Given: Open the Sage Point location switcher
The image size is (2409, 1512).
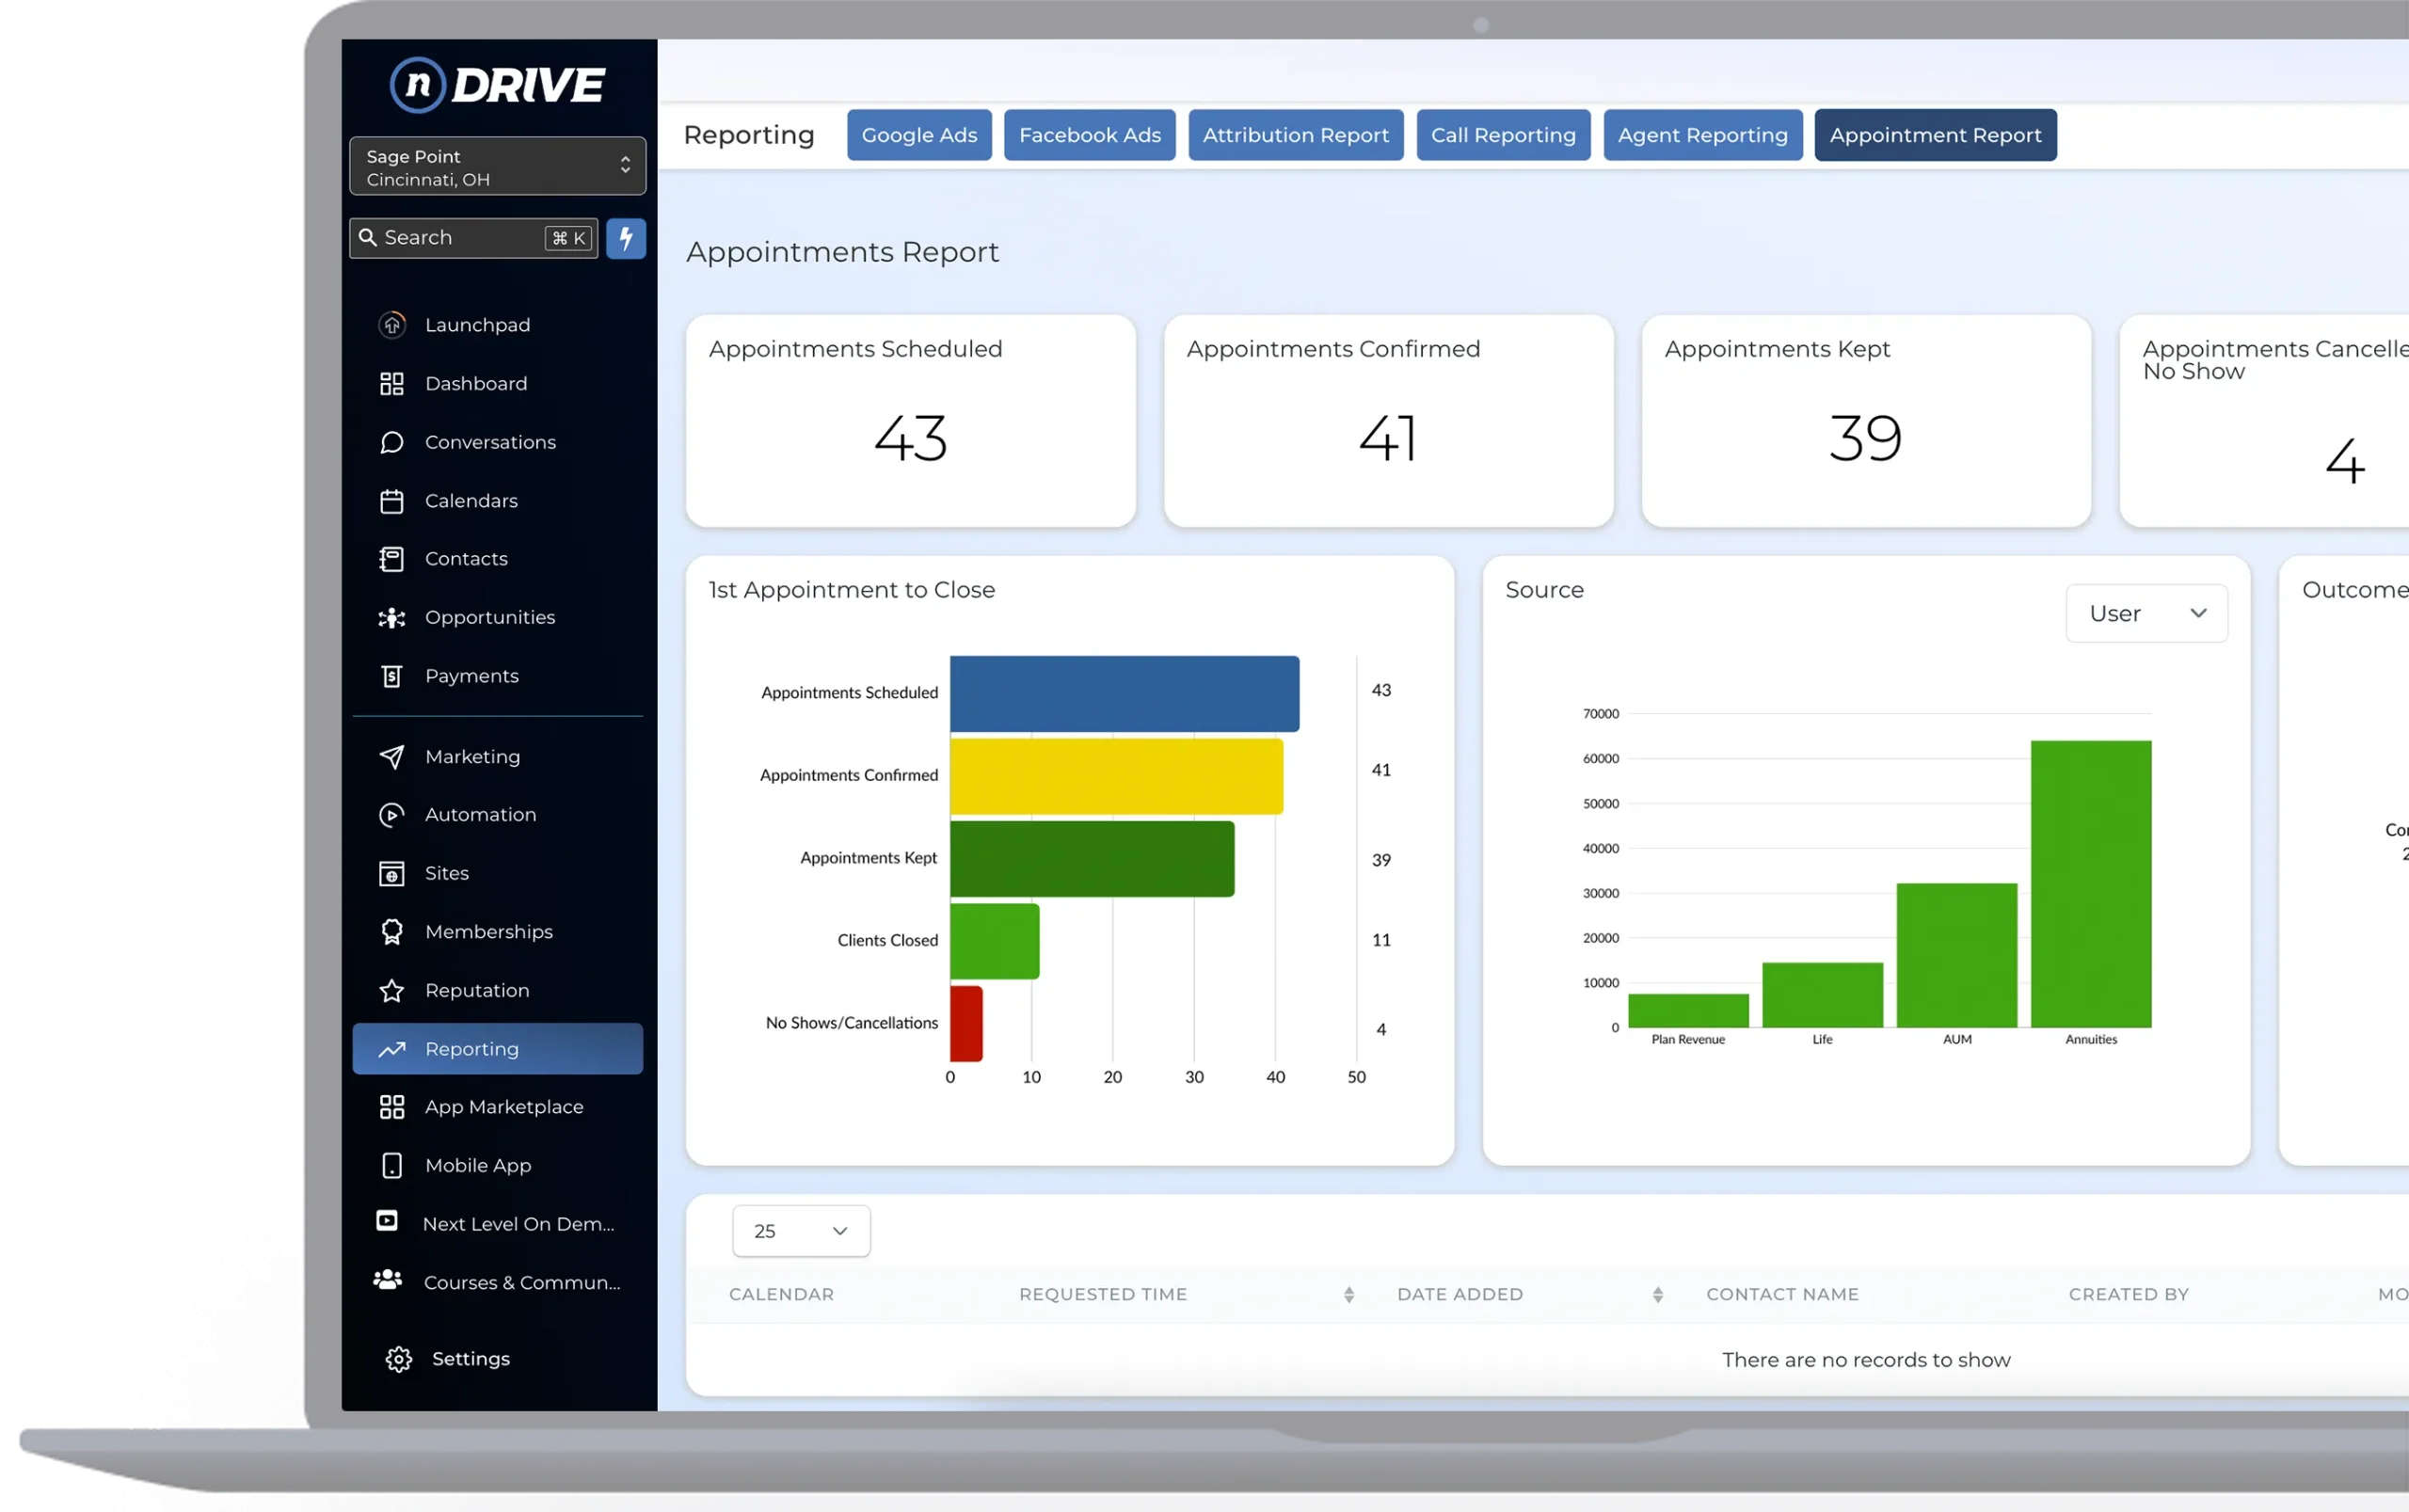Looking at the screenshot, I should [497, 166].
